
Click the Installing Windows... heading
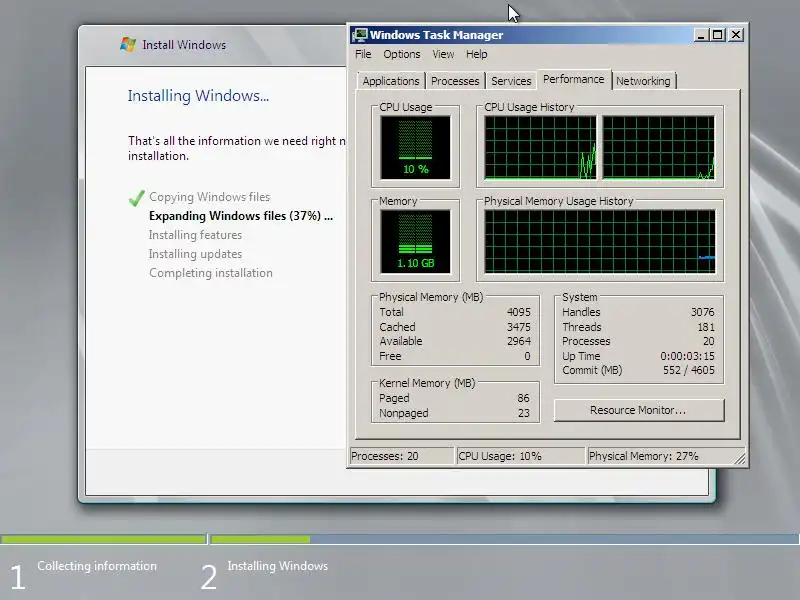198,96
